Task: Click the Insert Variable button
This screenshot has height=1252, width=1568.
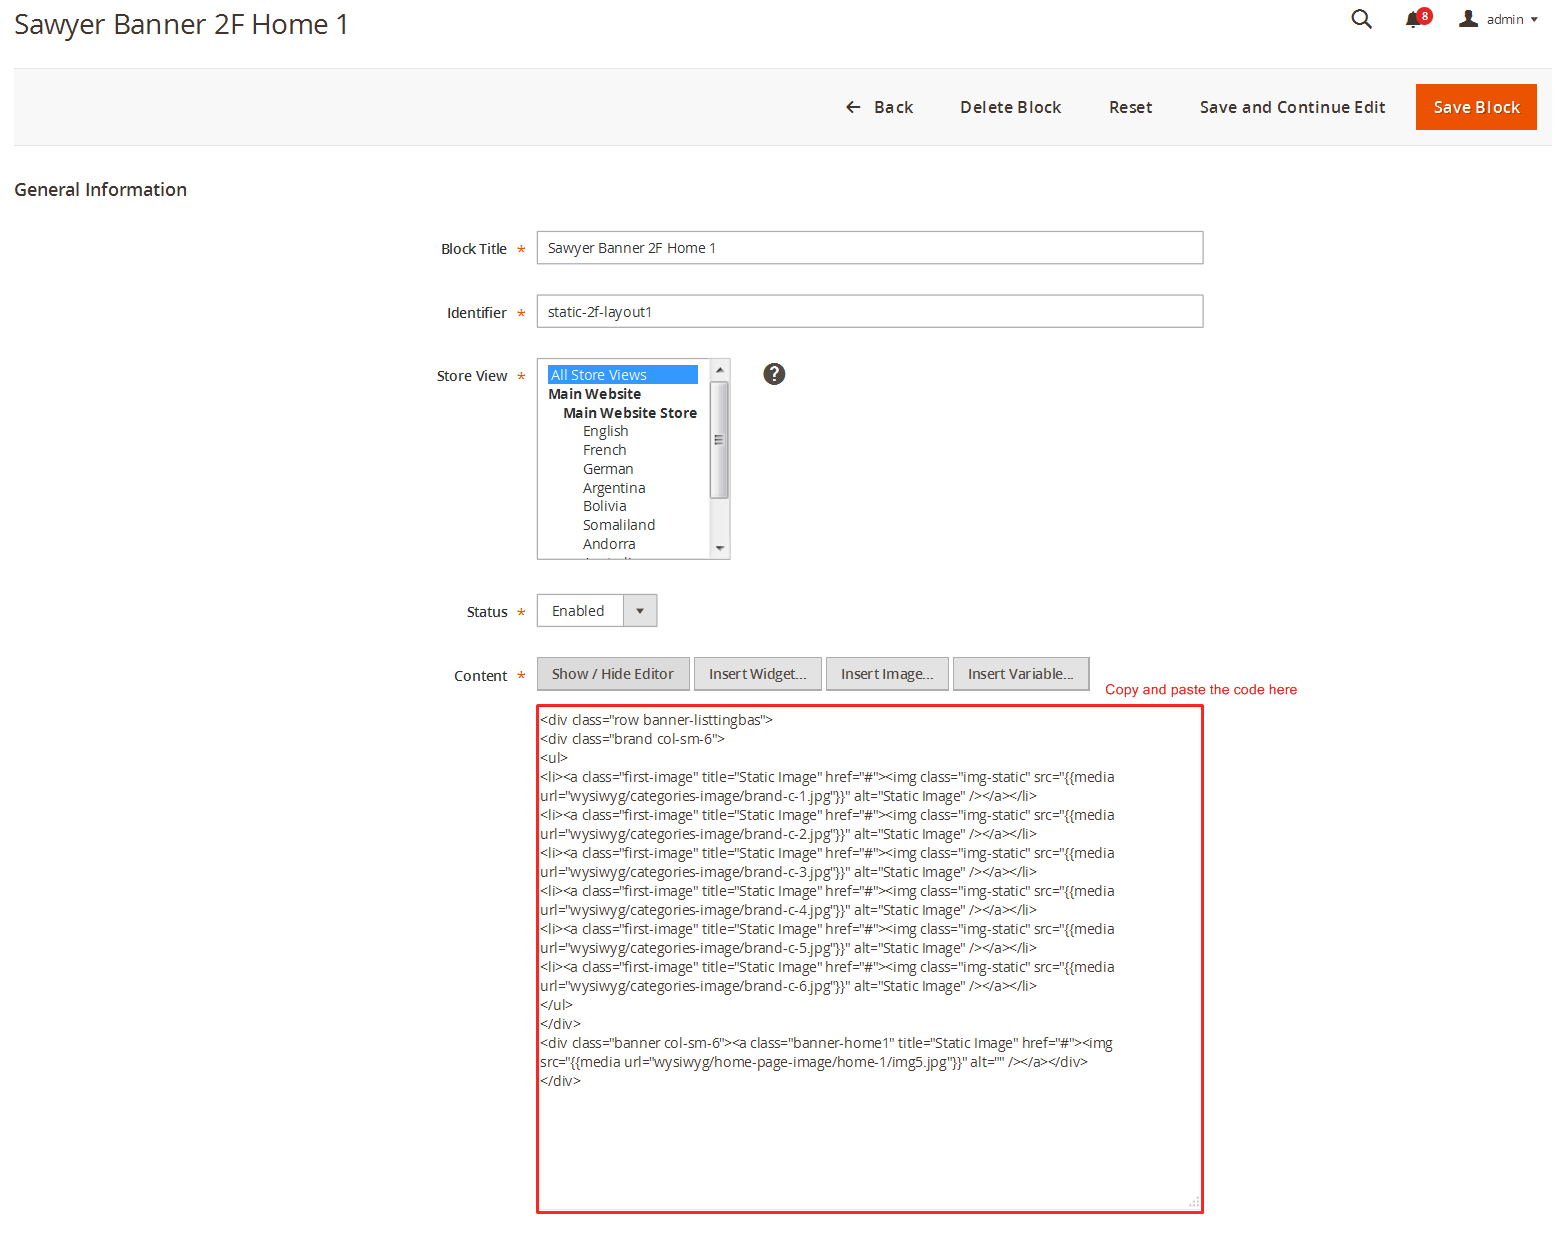Action: 1021,674
